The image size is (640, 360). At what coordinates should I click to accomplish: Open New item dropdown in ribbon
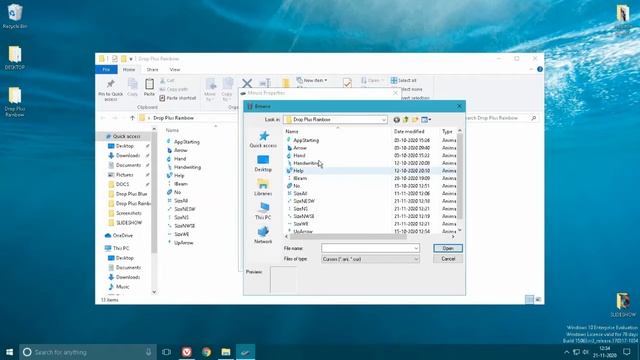tap(312, 80)
